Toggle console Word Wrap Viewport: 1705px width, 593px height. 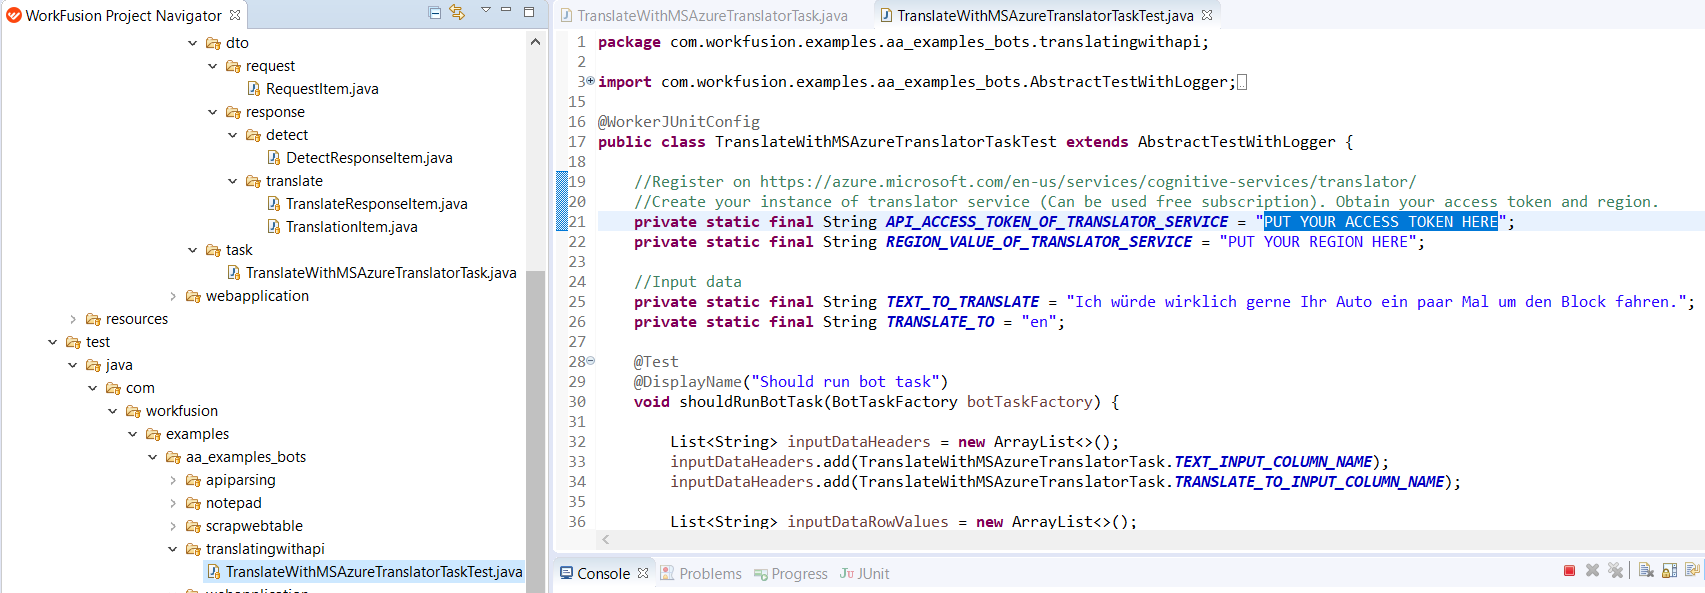pos(1692,571)
